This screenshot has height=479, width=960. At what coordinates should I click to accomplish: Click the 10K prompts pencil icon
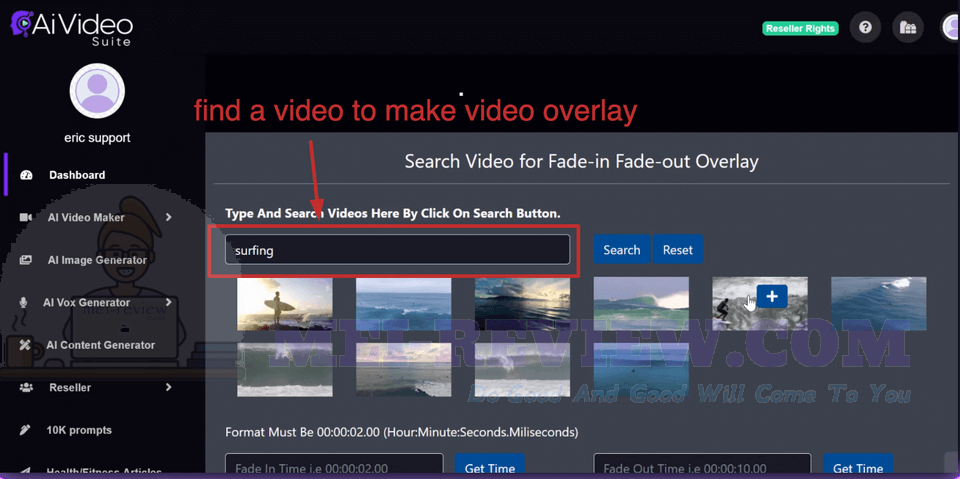pyautogui.click(x=25, y=430)
